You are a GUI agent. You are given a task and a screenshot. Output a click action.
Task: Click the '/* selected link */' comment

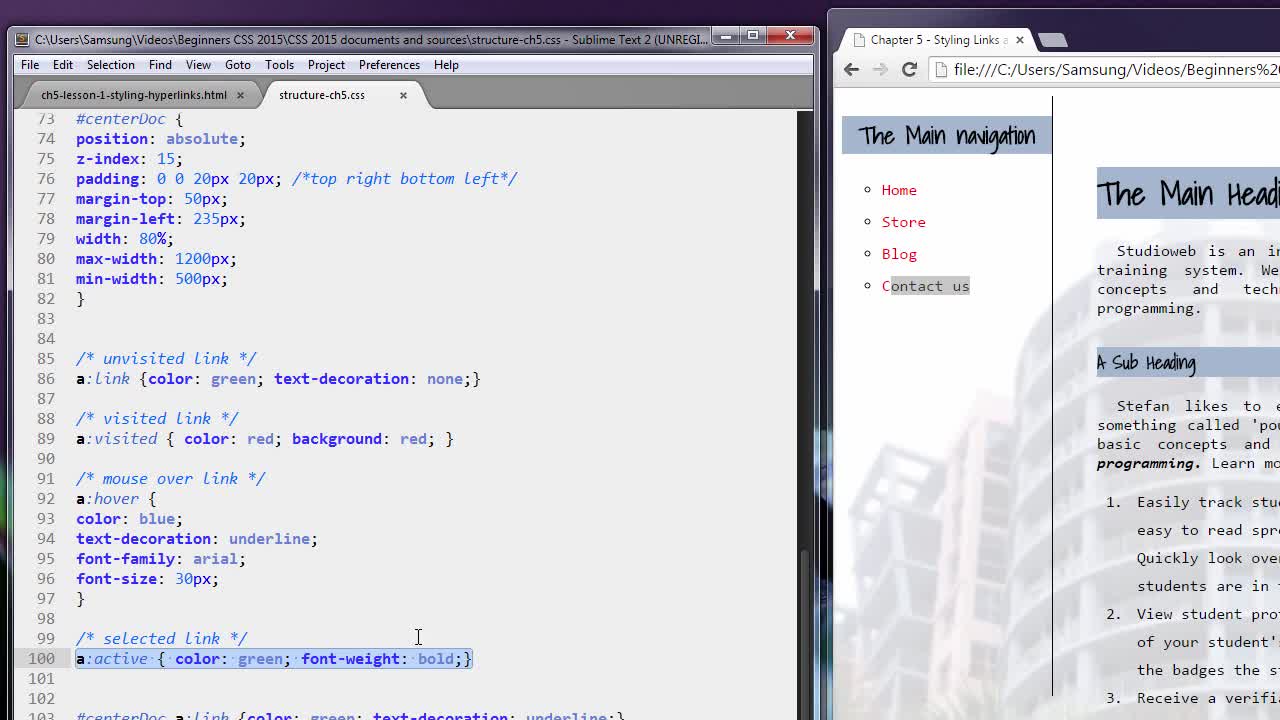(161, 639)
